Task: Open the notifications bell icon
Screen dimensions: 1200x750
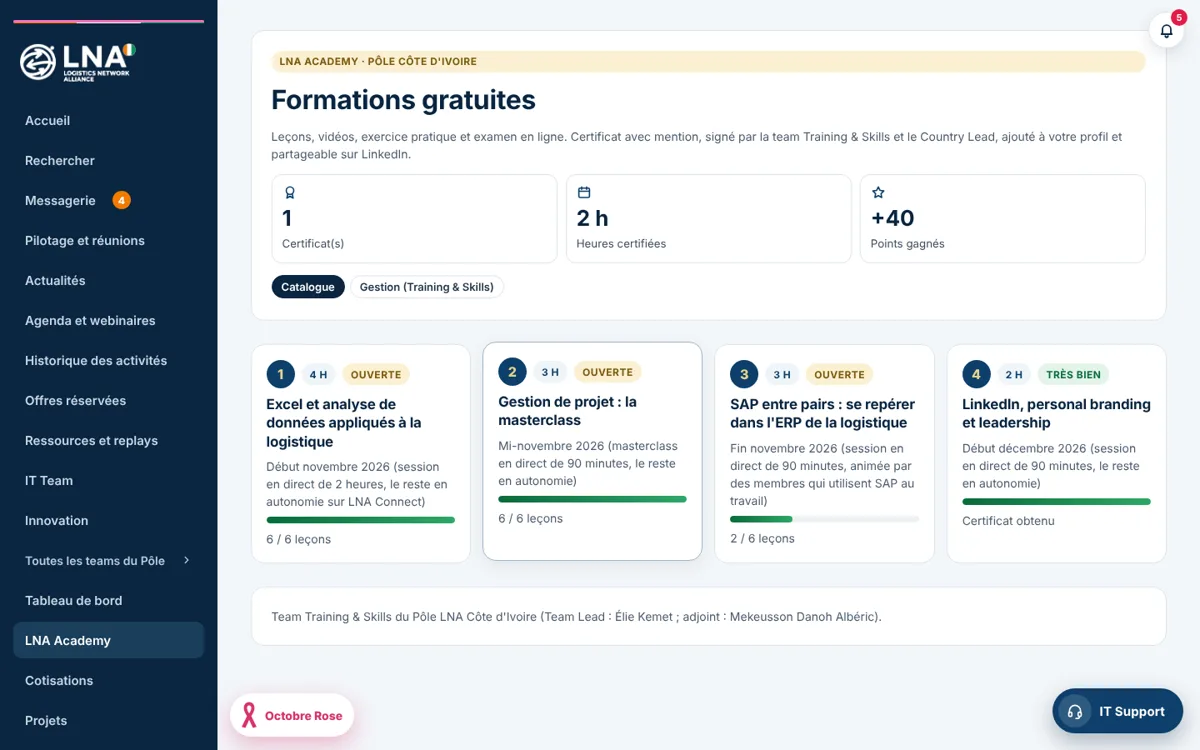Action: coord(1166,31)
